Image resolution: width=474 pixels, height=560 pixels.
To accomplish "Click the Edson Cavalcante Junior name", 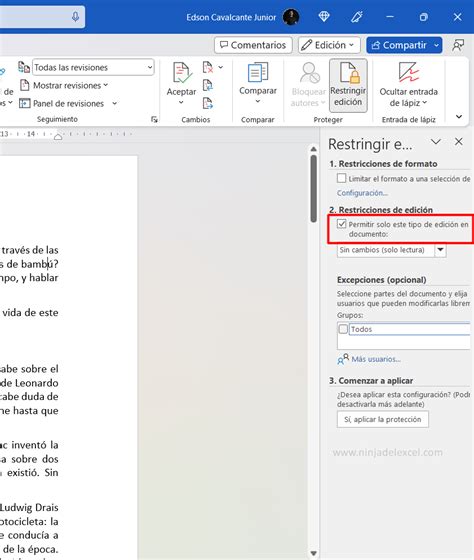I will tap(231, 17).
